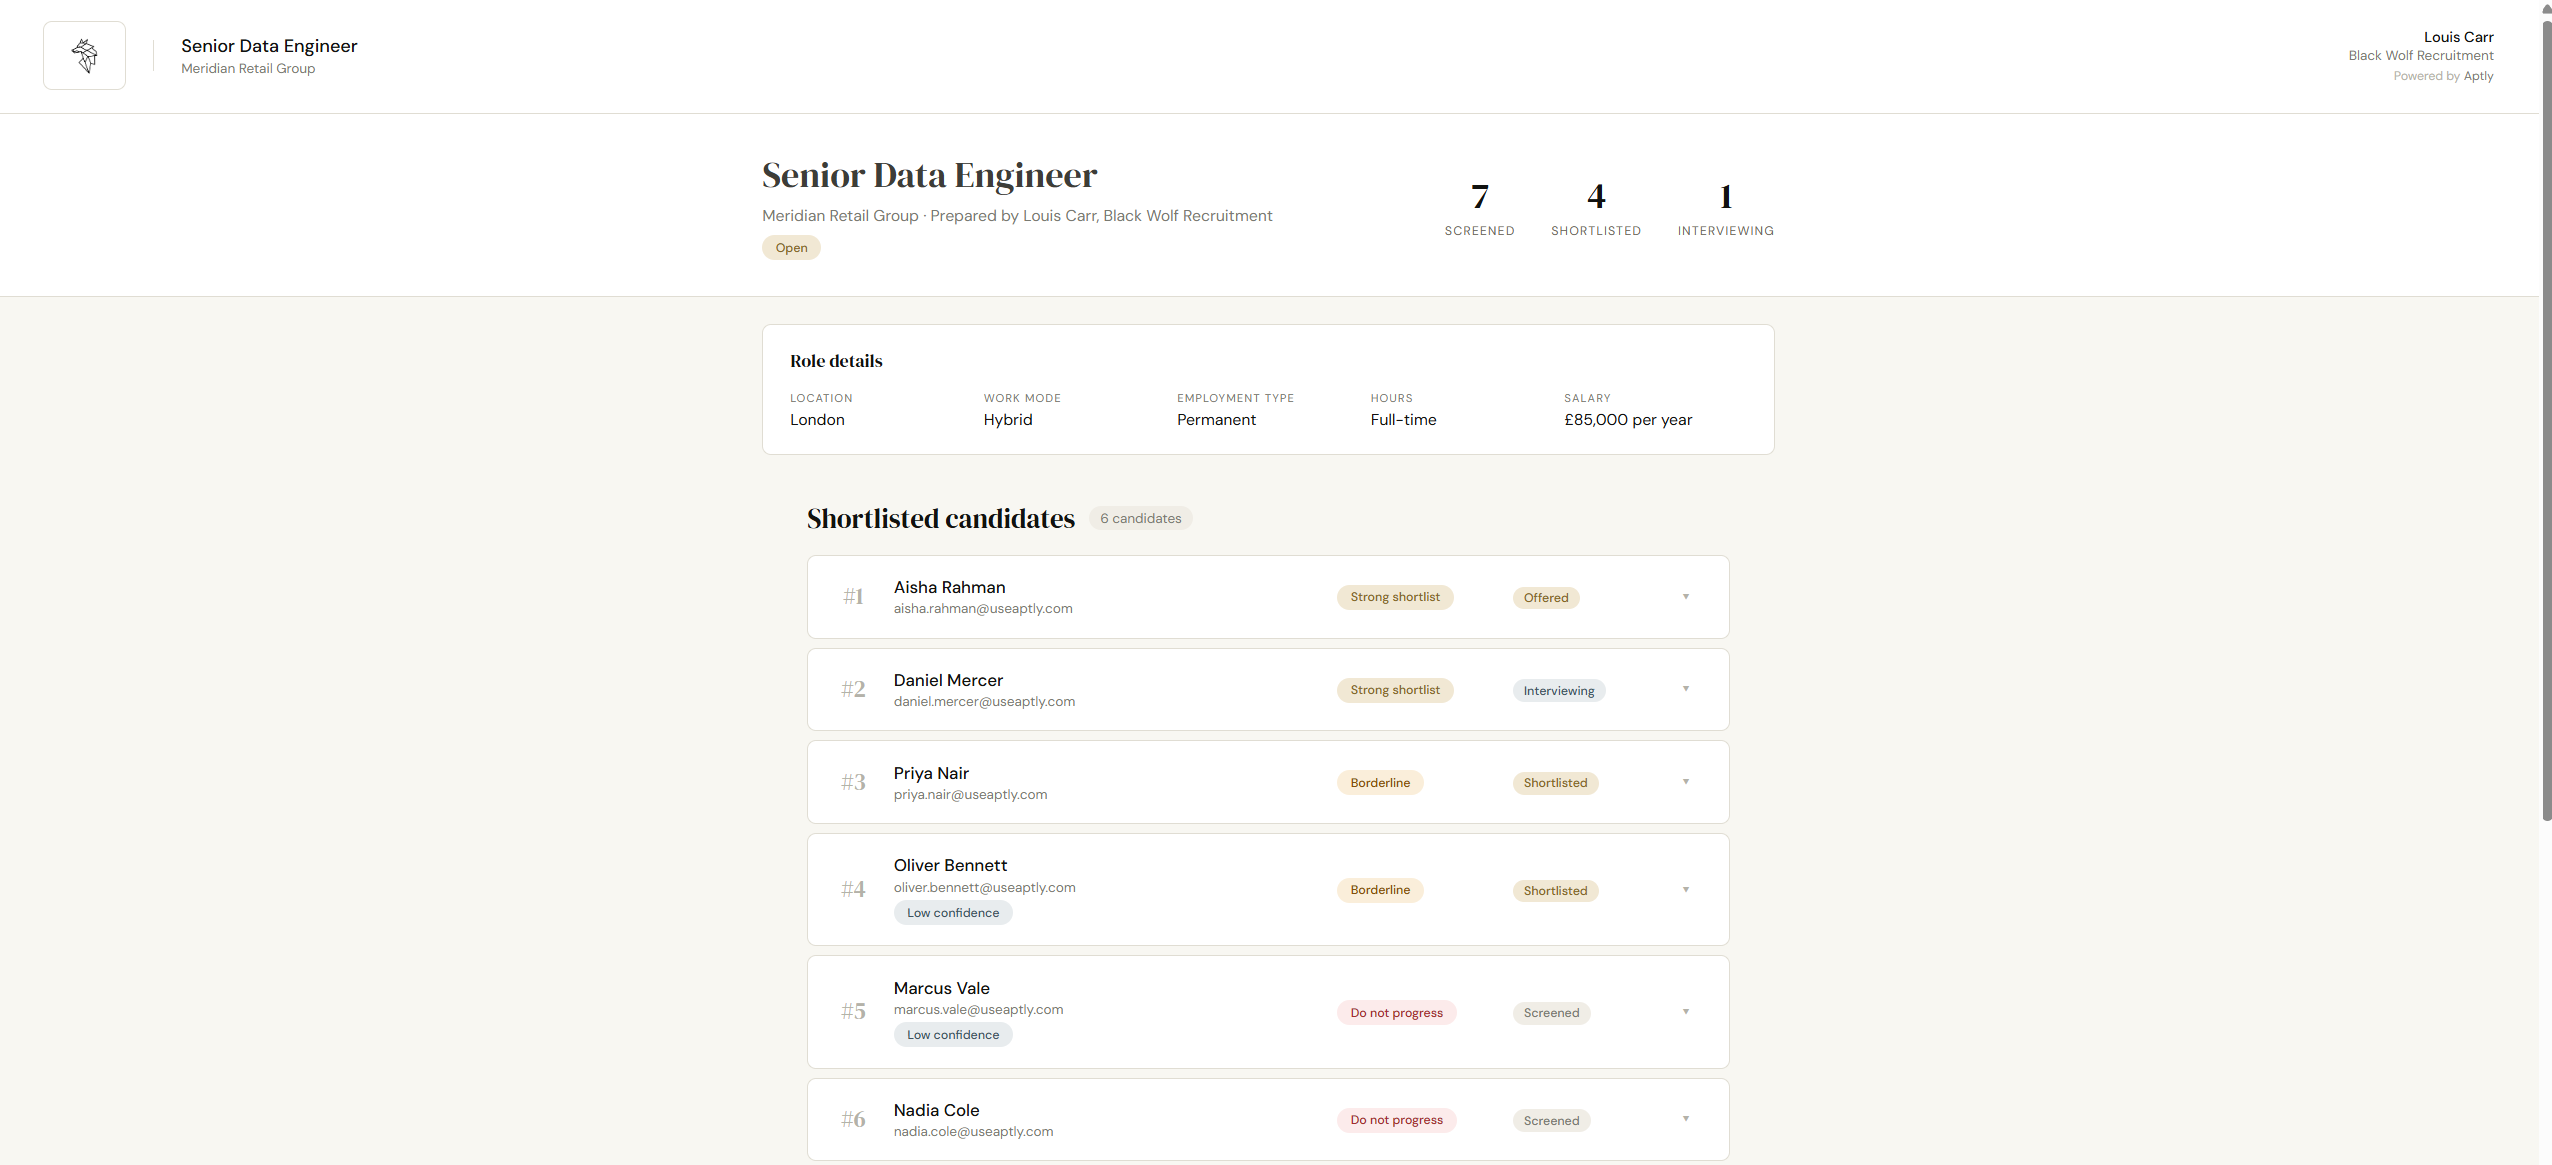Click the 1 Interviewing statistic
2552x1165 pixels.
coord(1726,208)
